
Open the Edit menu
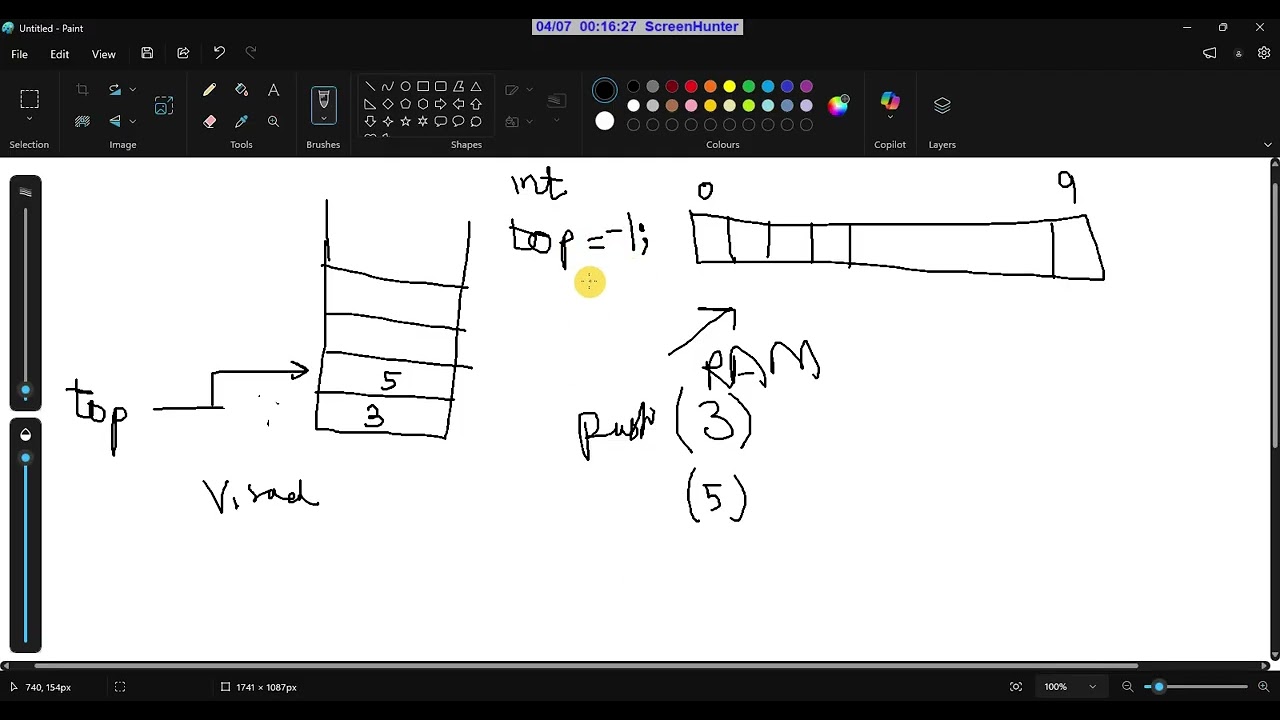tap(59, 54)
